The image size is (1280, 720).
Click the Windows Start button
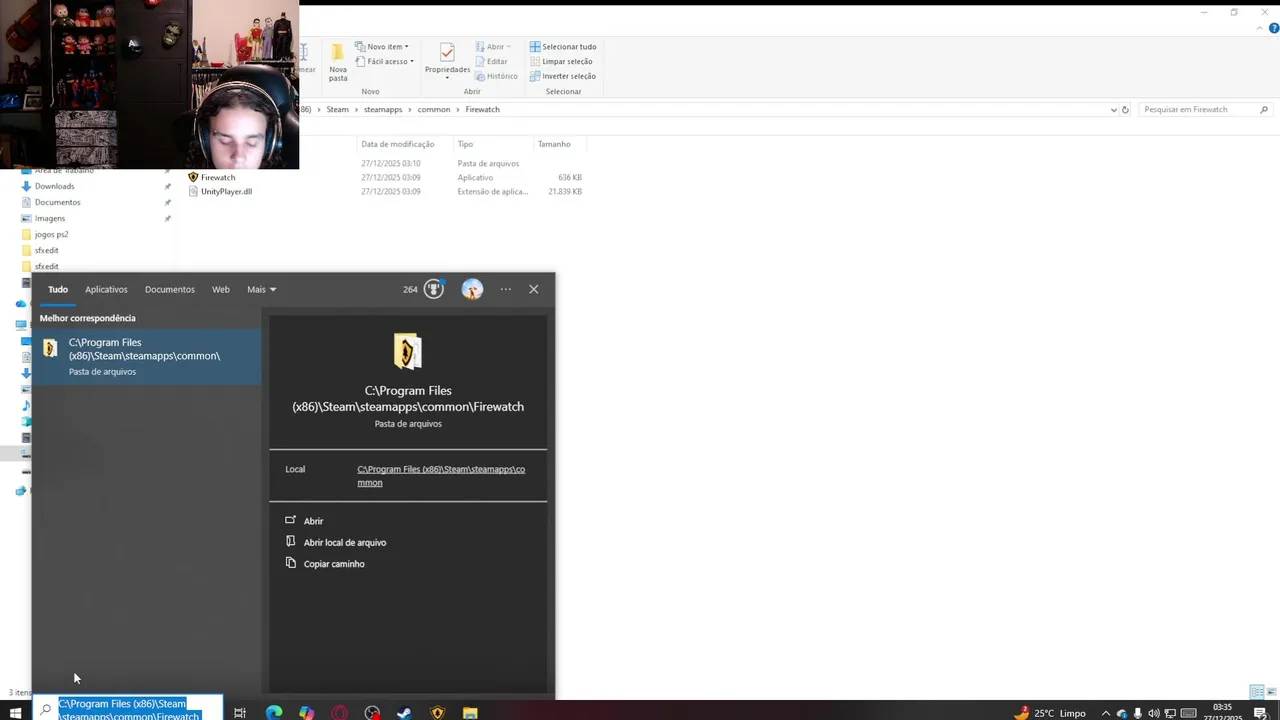coord(15,712)
